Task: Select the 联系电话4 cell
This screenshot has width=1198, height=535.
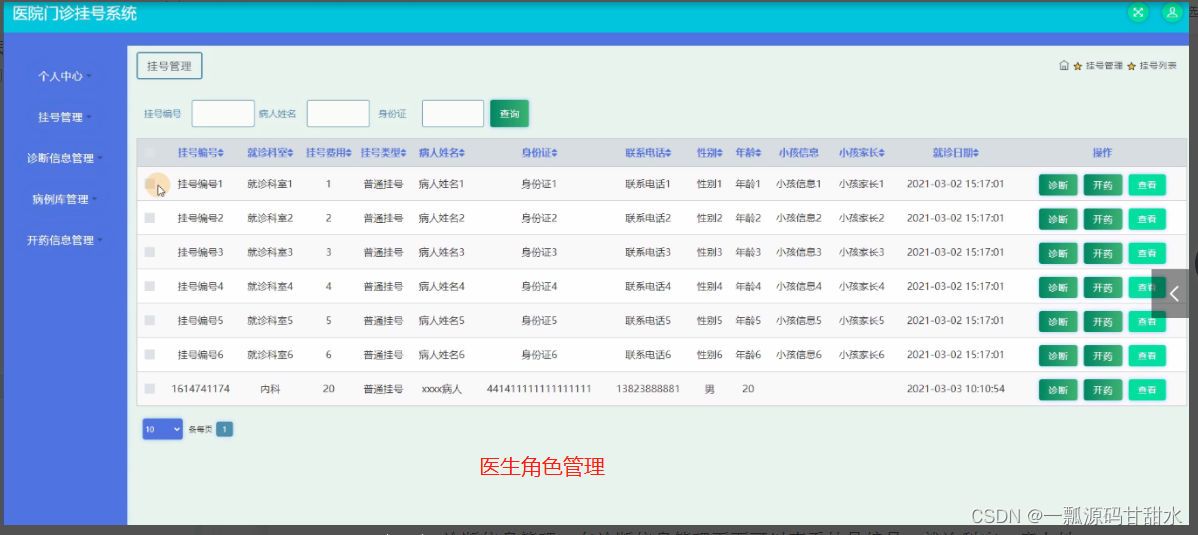Action: point(648,287)
